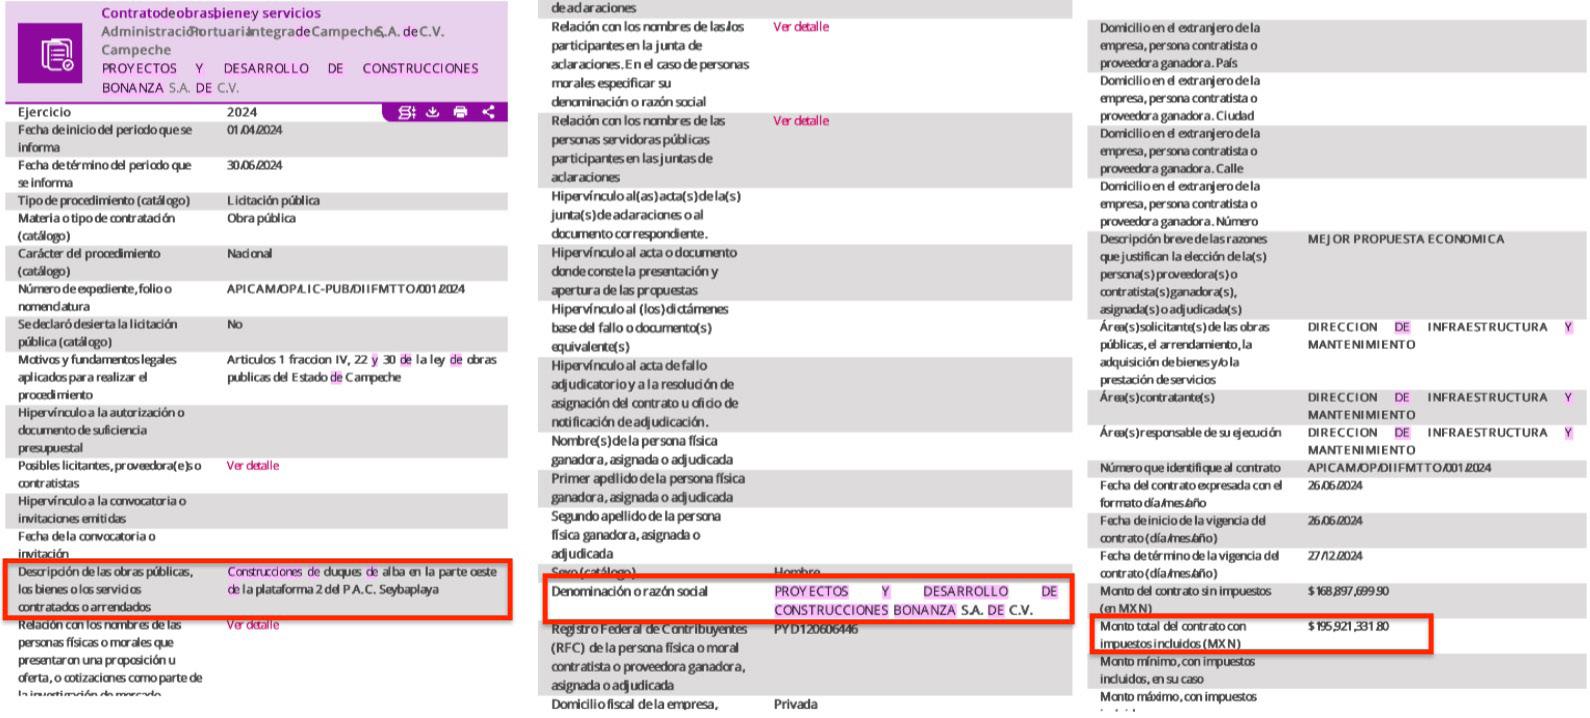The width and height of the screenshot is (1590, 718).
Task: Click the razón social value PROYECTOS Y DESARROLLO
Action: click(915, 600)
